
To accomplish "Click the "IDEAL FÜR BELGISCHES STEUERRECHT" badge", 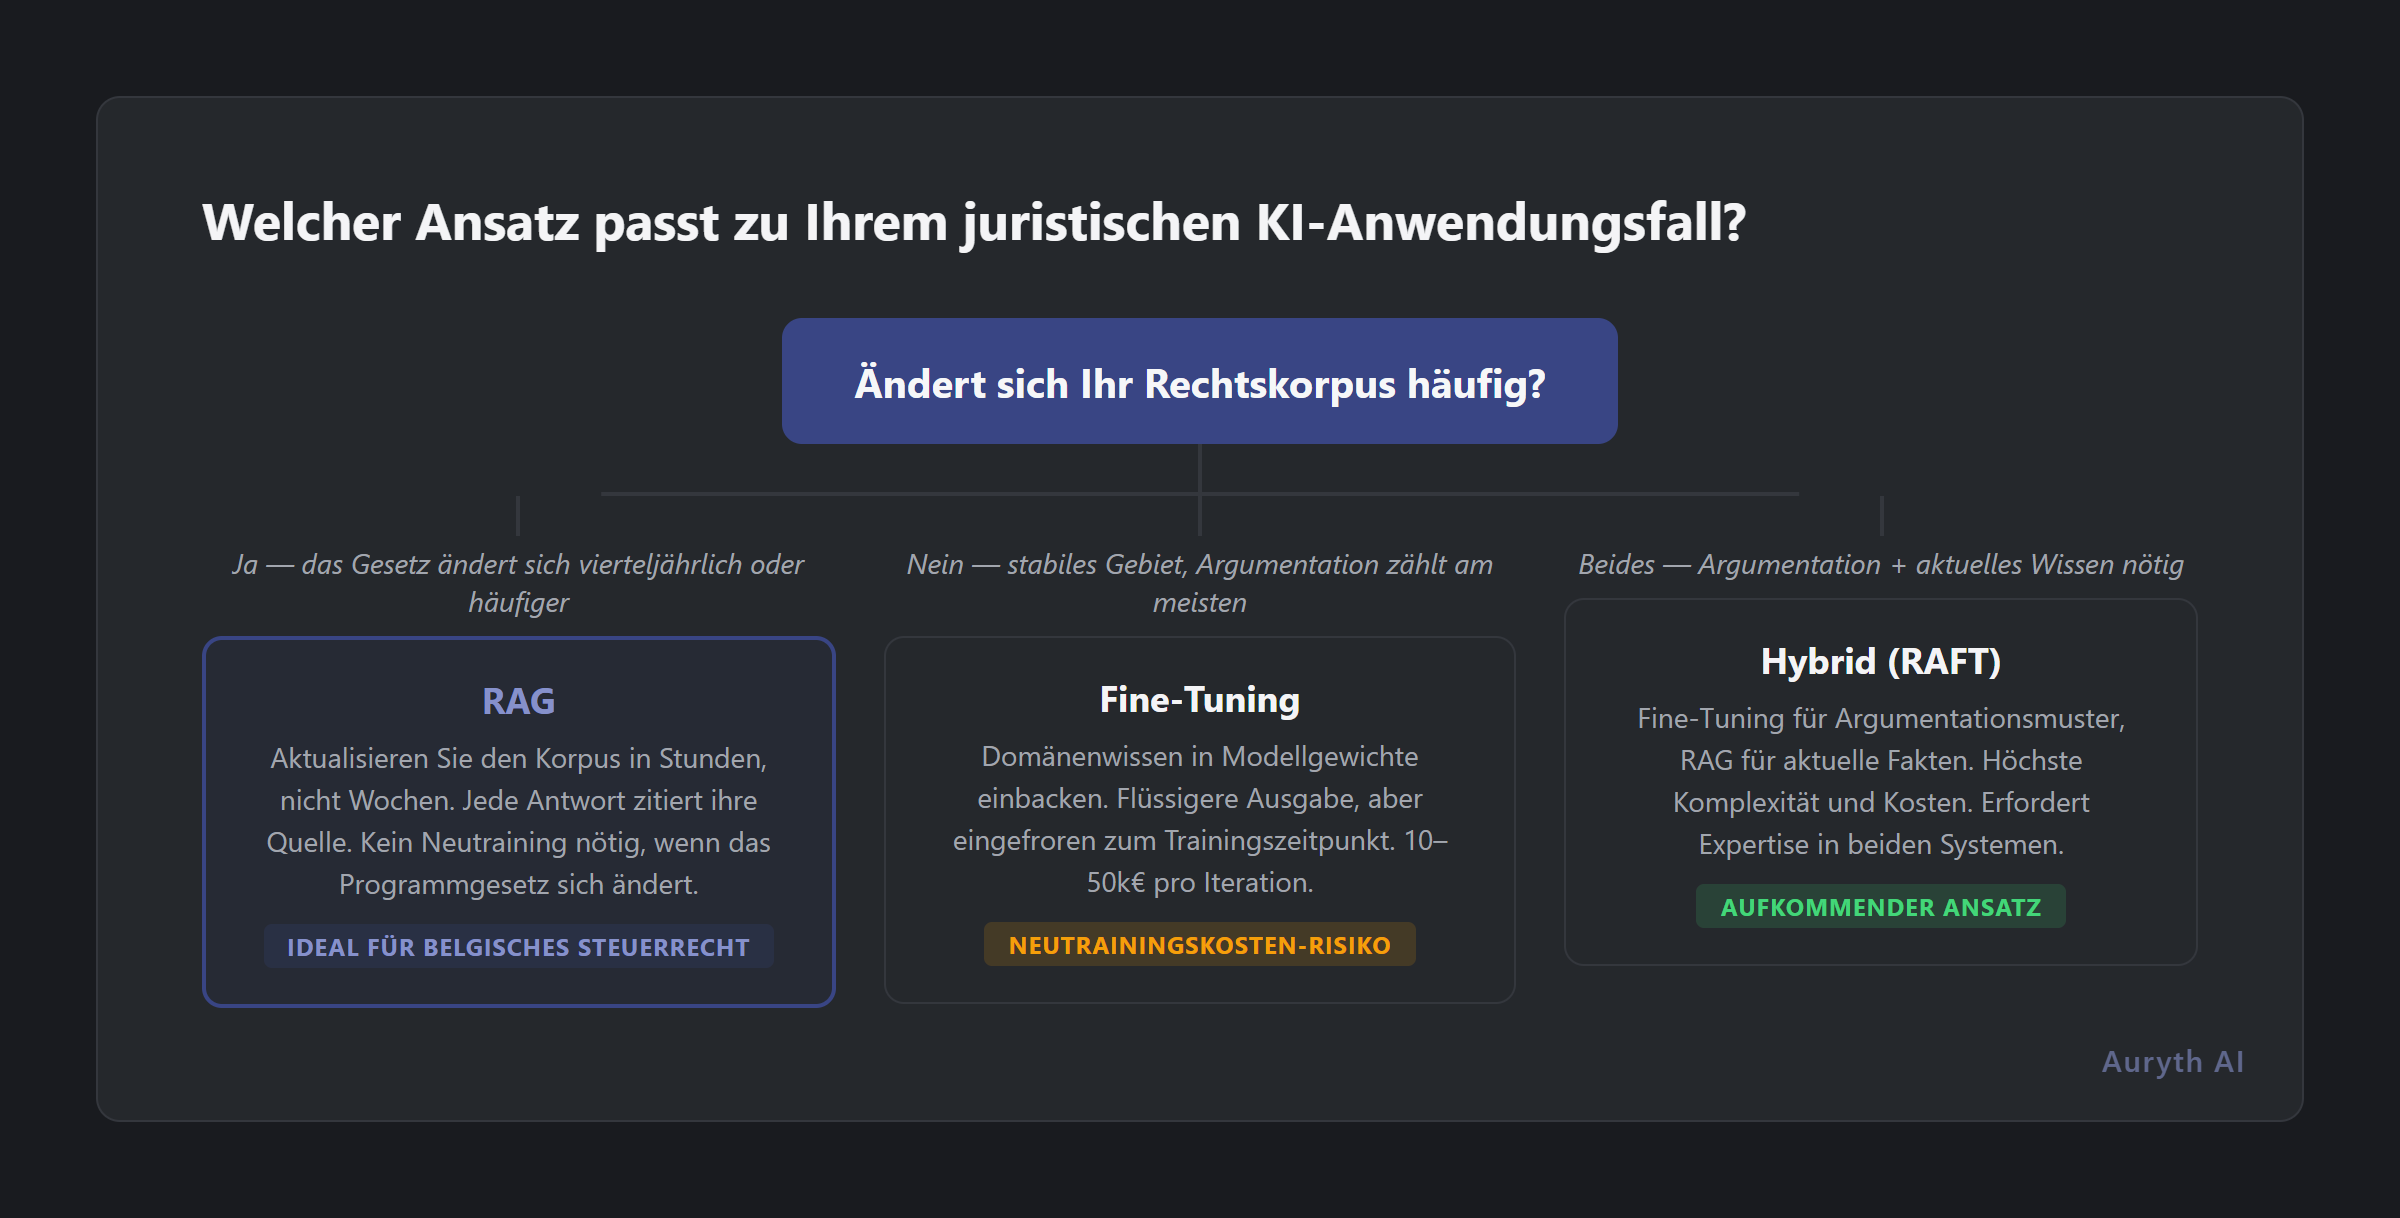I will click(x=518, y=946).
